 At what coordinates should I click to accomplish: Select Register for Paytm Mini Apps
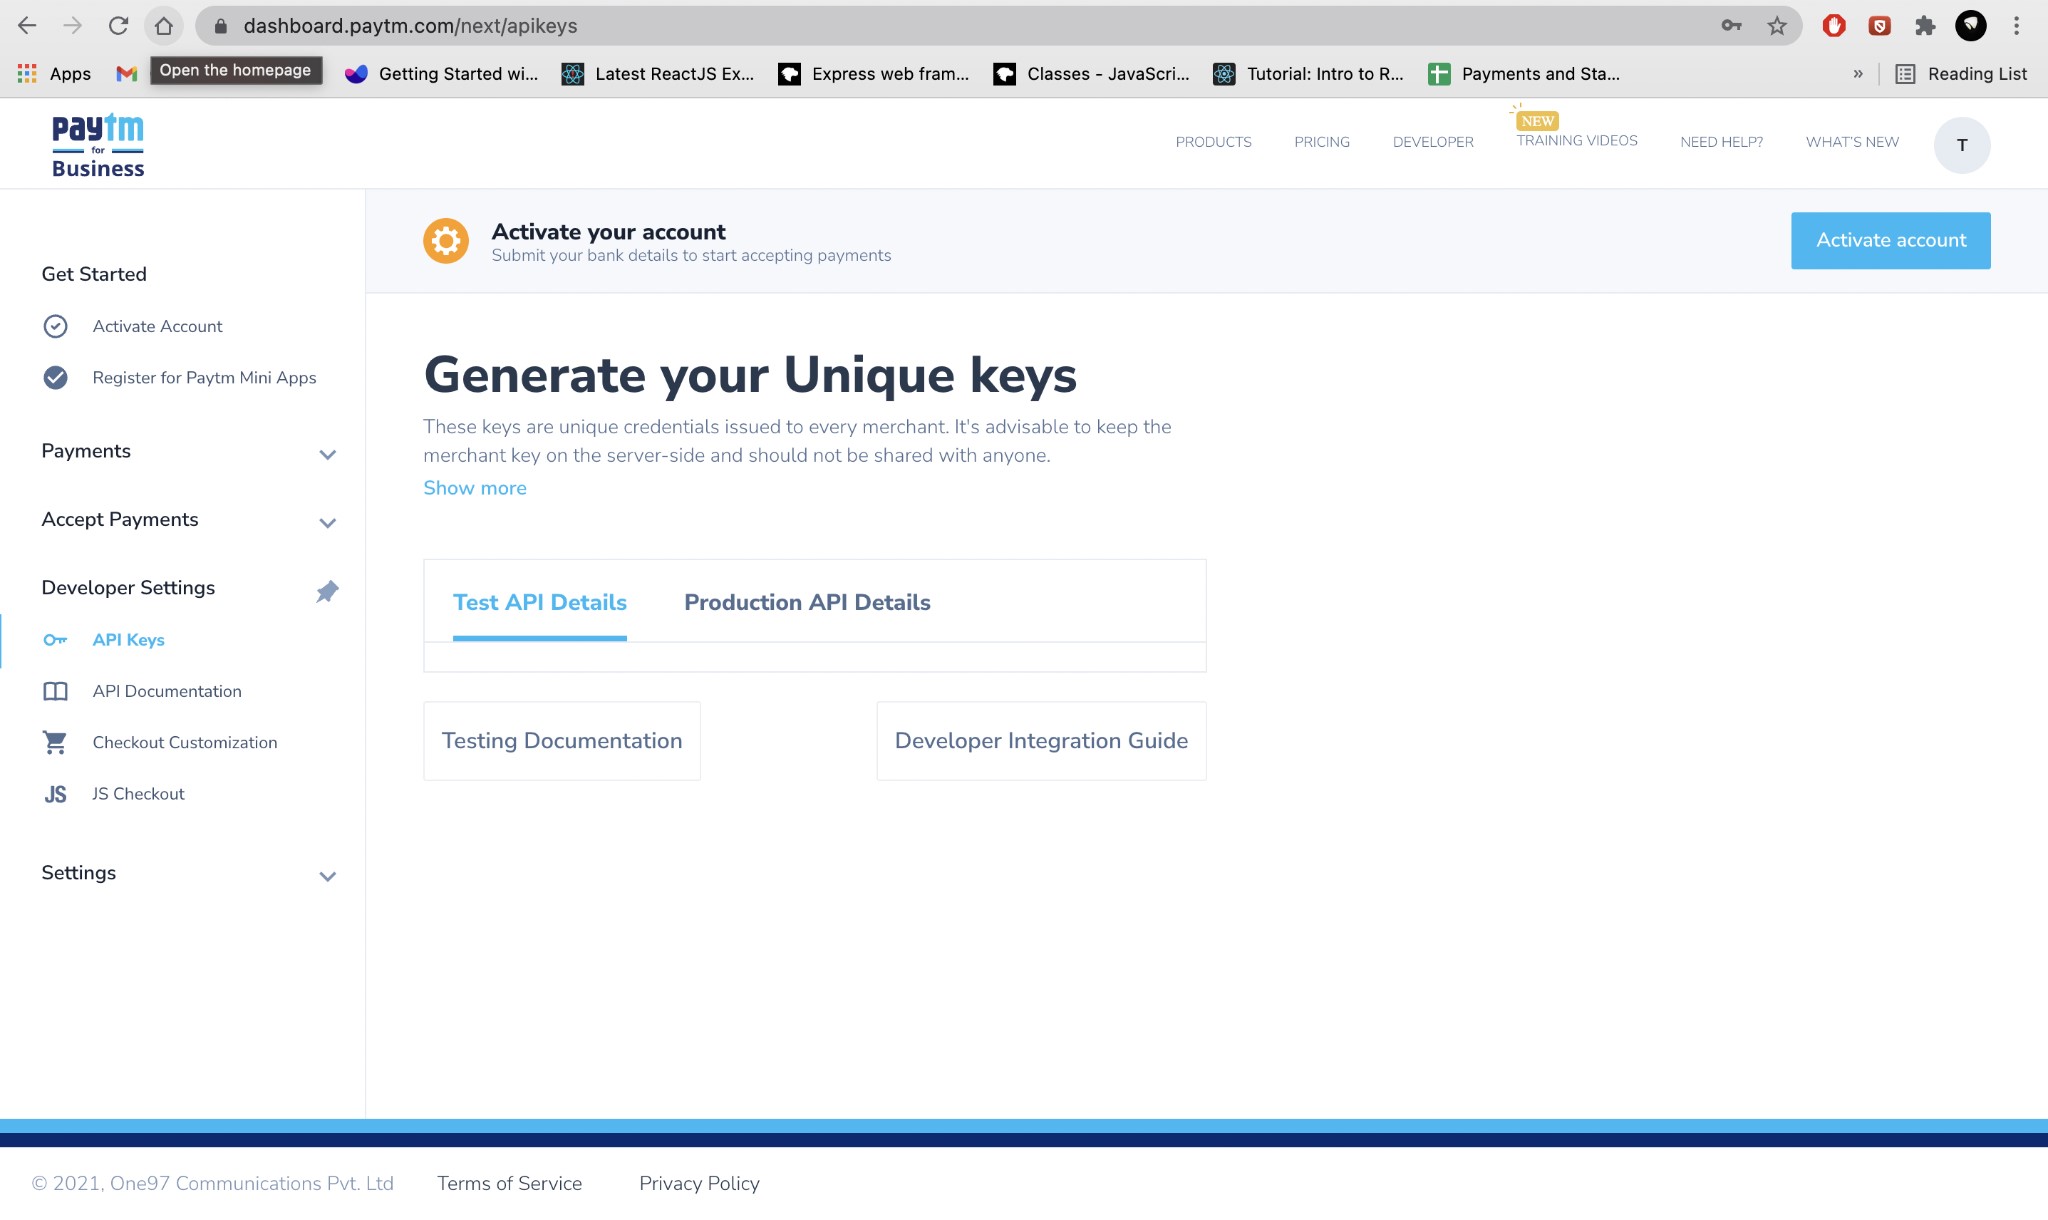pyautogui.click(x=204, y=377)
